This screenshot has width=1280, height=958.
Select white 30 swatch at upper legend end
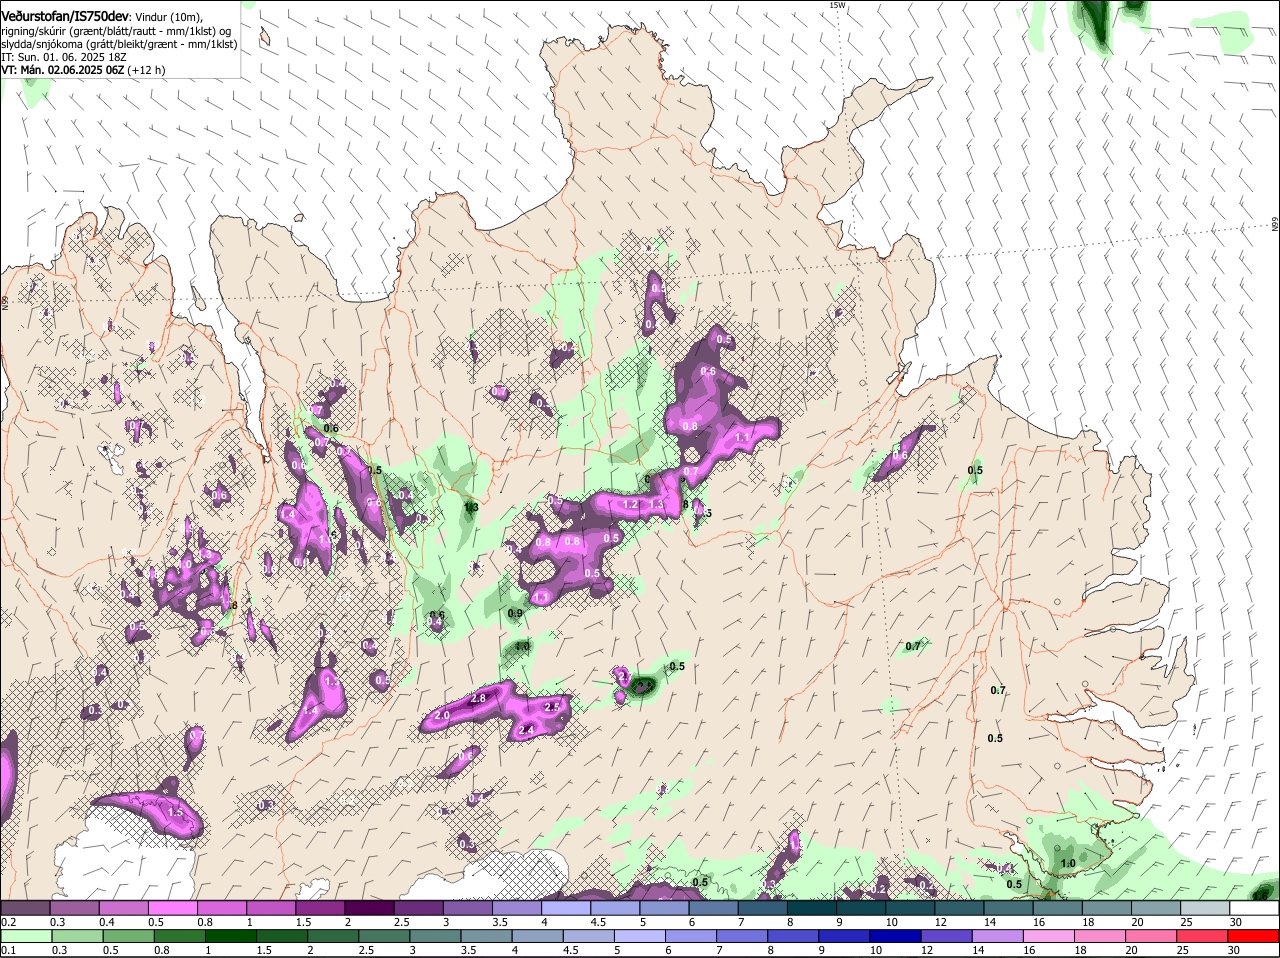pyautogui.click(x=1255, y=907)
